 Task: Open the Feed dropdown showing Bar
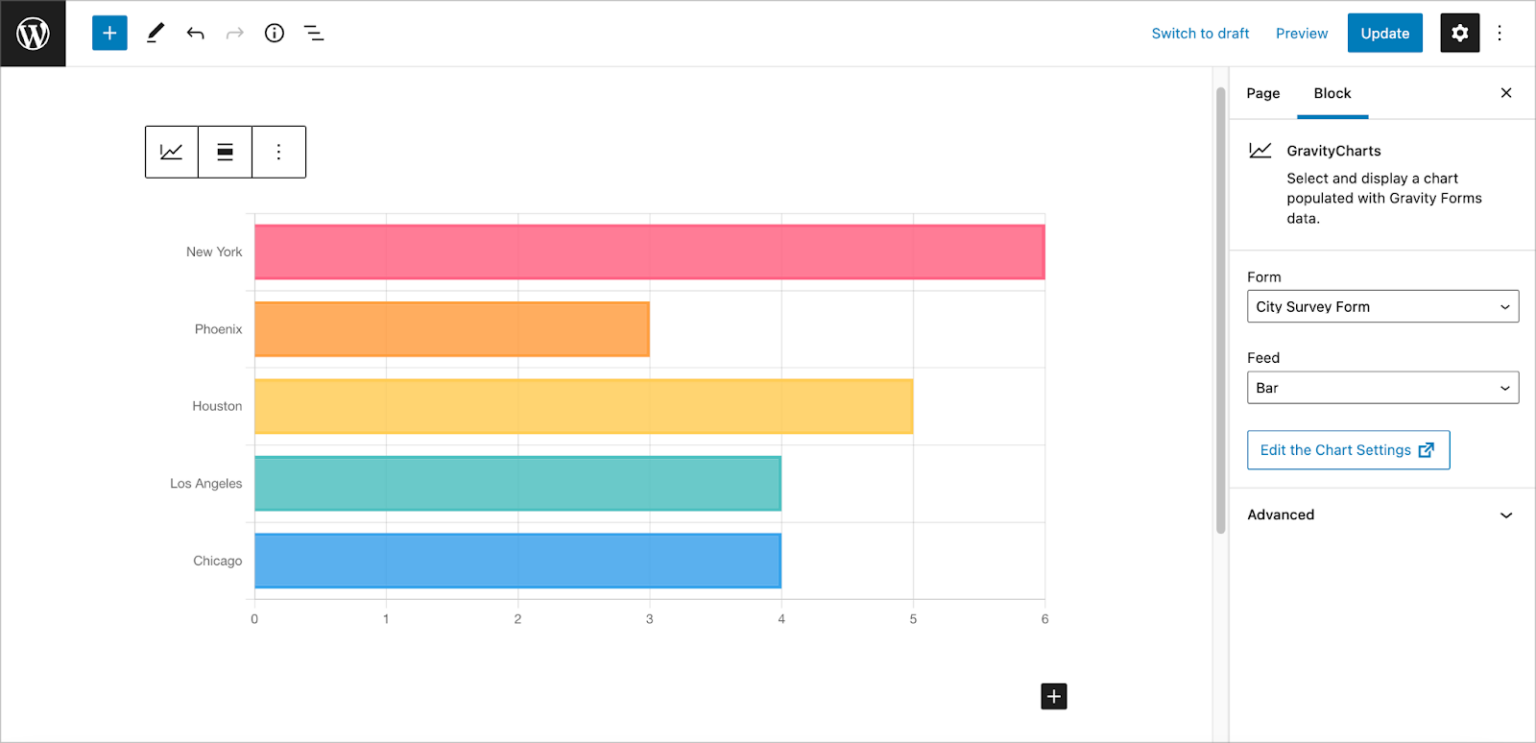tap(1382, 387)
